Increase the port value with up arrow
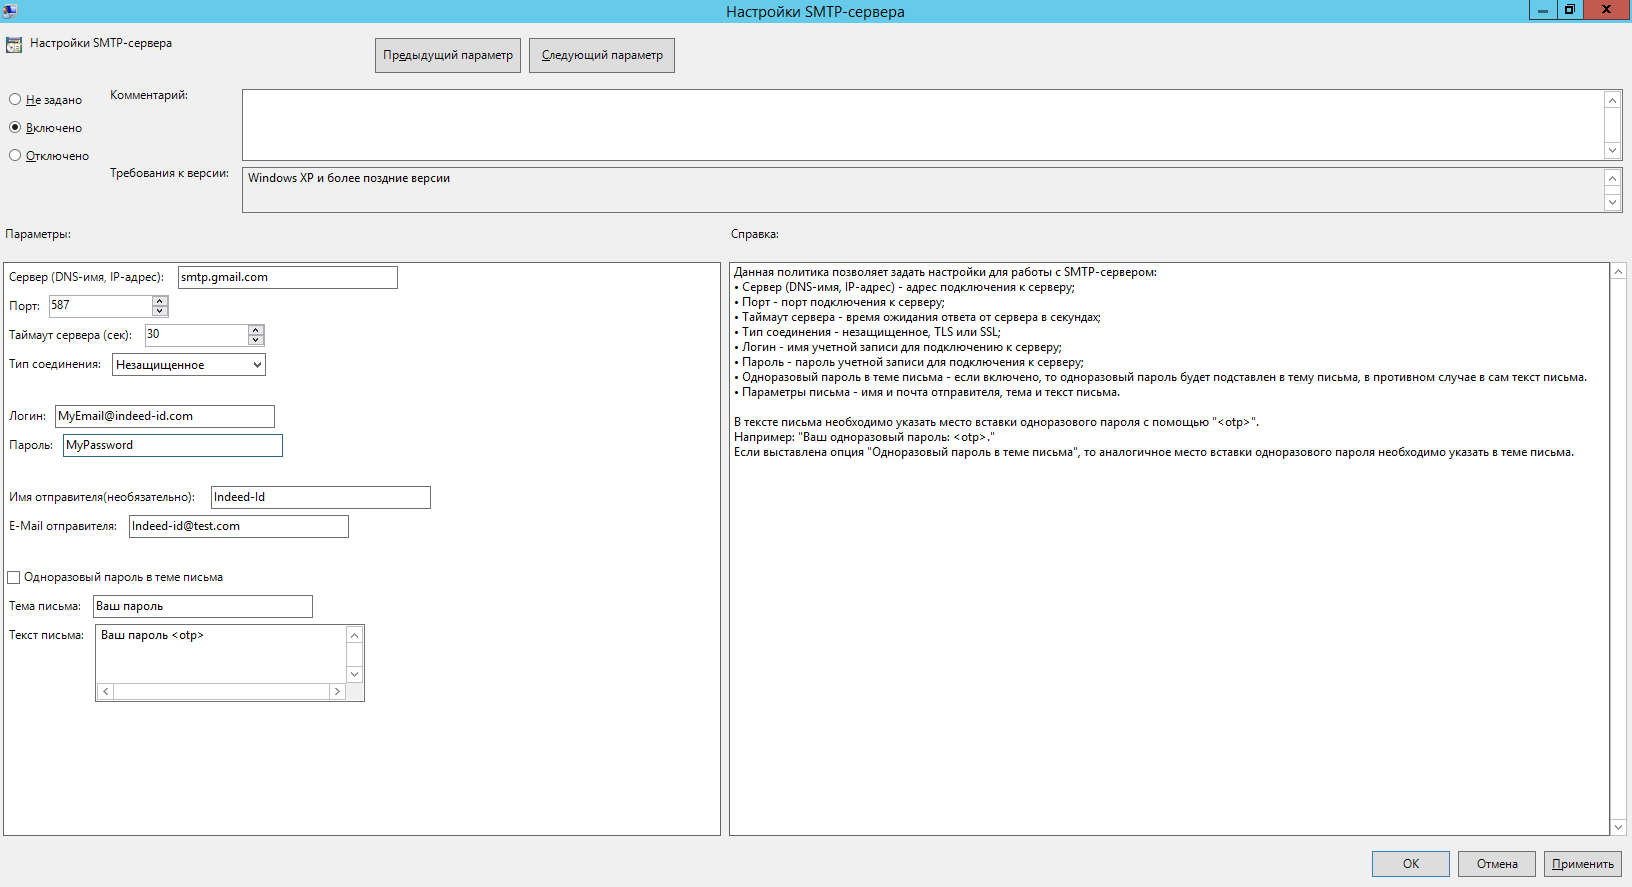This screenshot has height=887, width=1632. (x=160, y=301)
